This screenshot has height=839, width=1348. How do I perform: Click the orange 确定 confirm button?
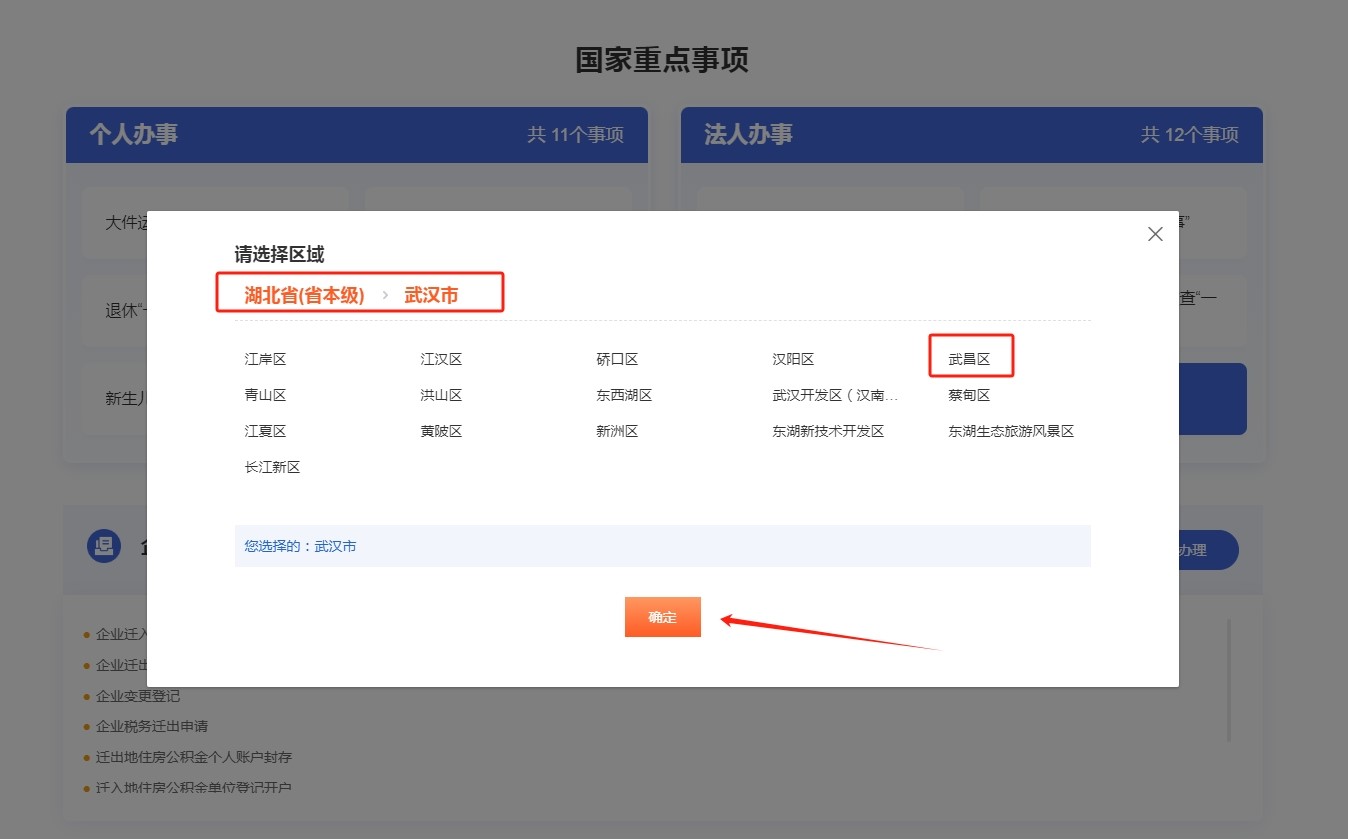pos(662,617)
